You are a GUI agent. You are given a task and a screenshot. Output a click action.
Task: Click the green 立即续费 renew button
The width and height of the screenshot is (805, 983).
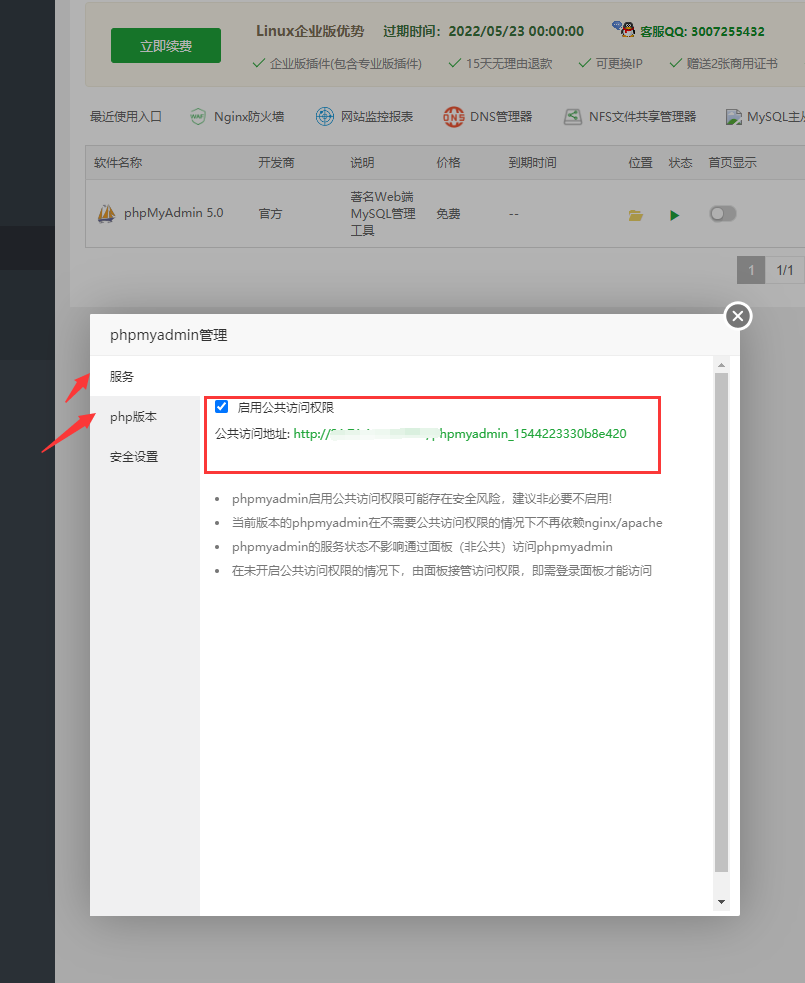coord(166,45)
